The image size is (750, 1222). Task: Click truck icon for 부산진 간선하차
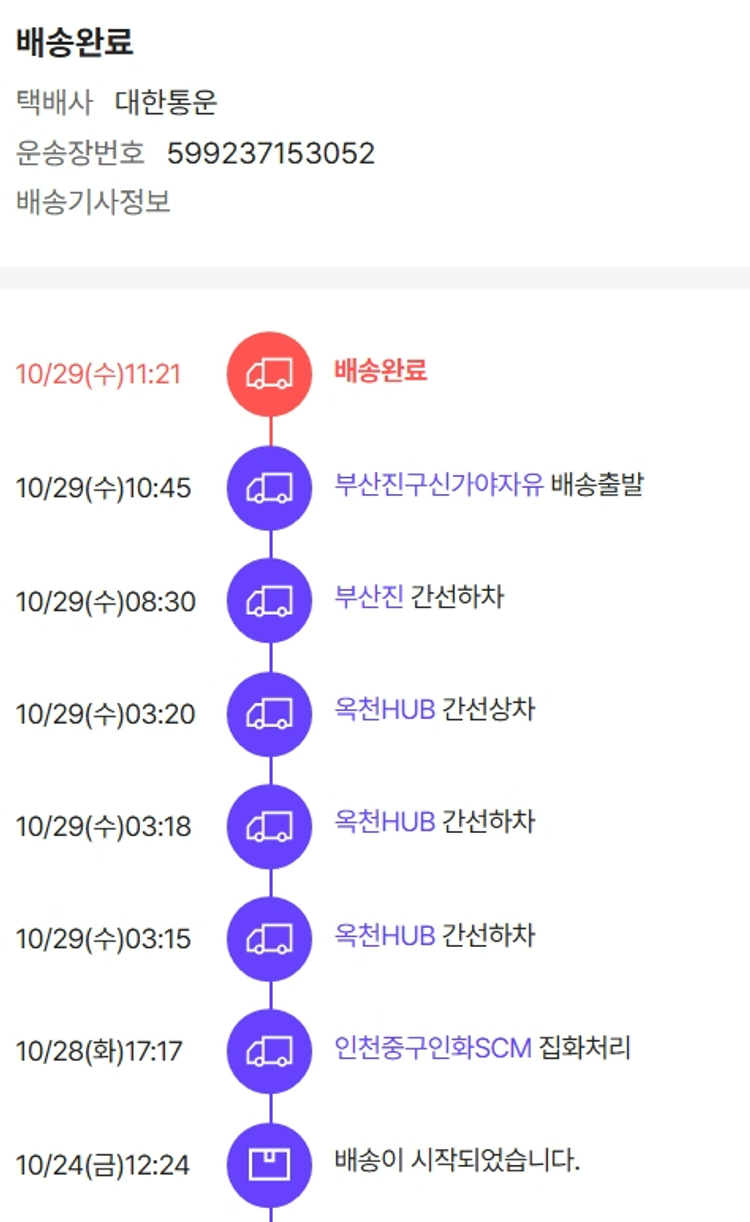tap(270, 601)
